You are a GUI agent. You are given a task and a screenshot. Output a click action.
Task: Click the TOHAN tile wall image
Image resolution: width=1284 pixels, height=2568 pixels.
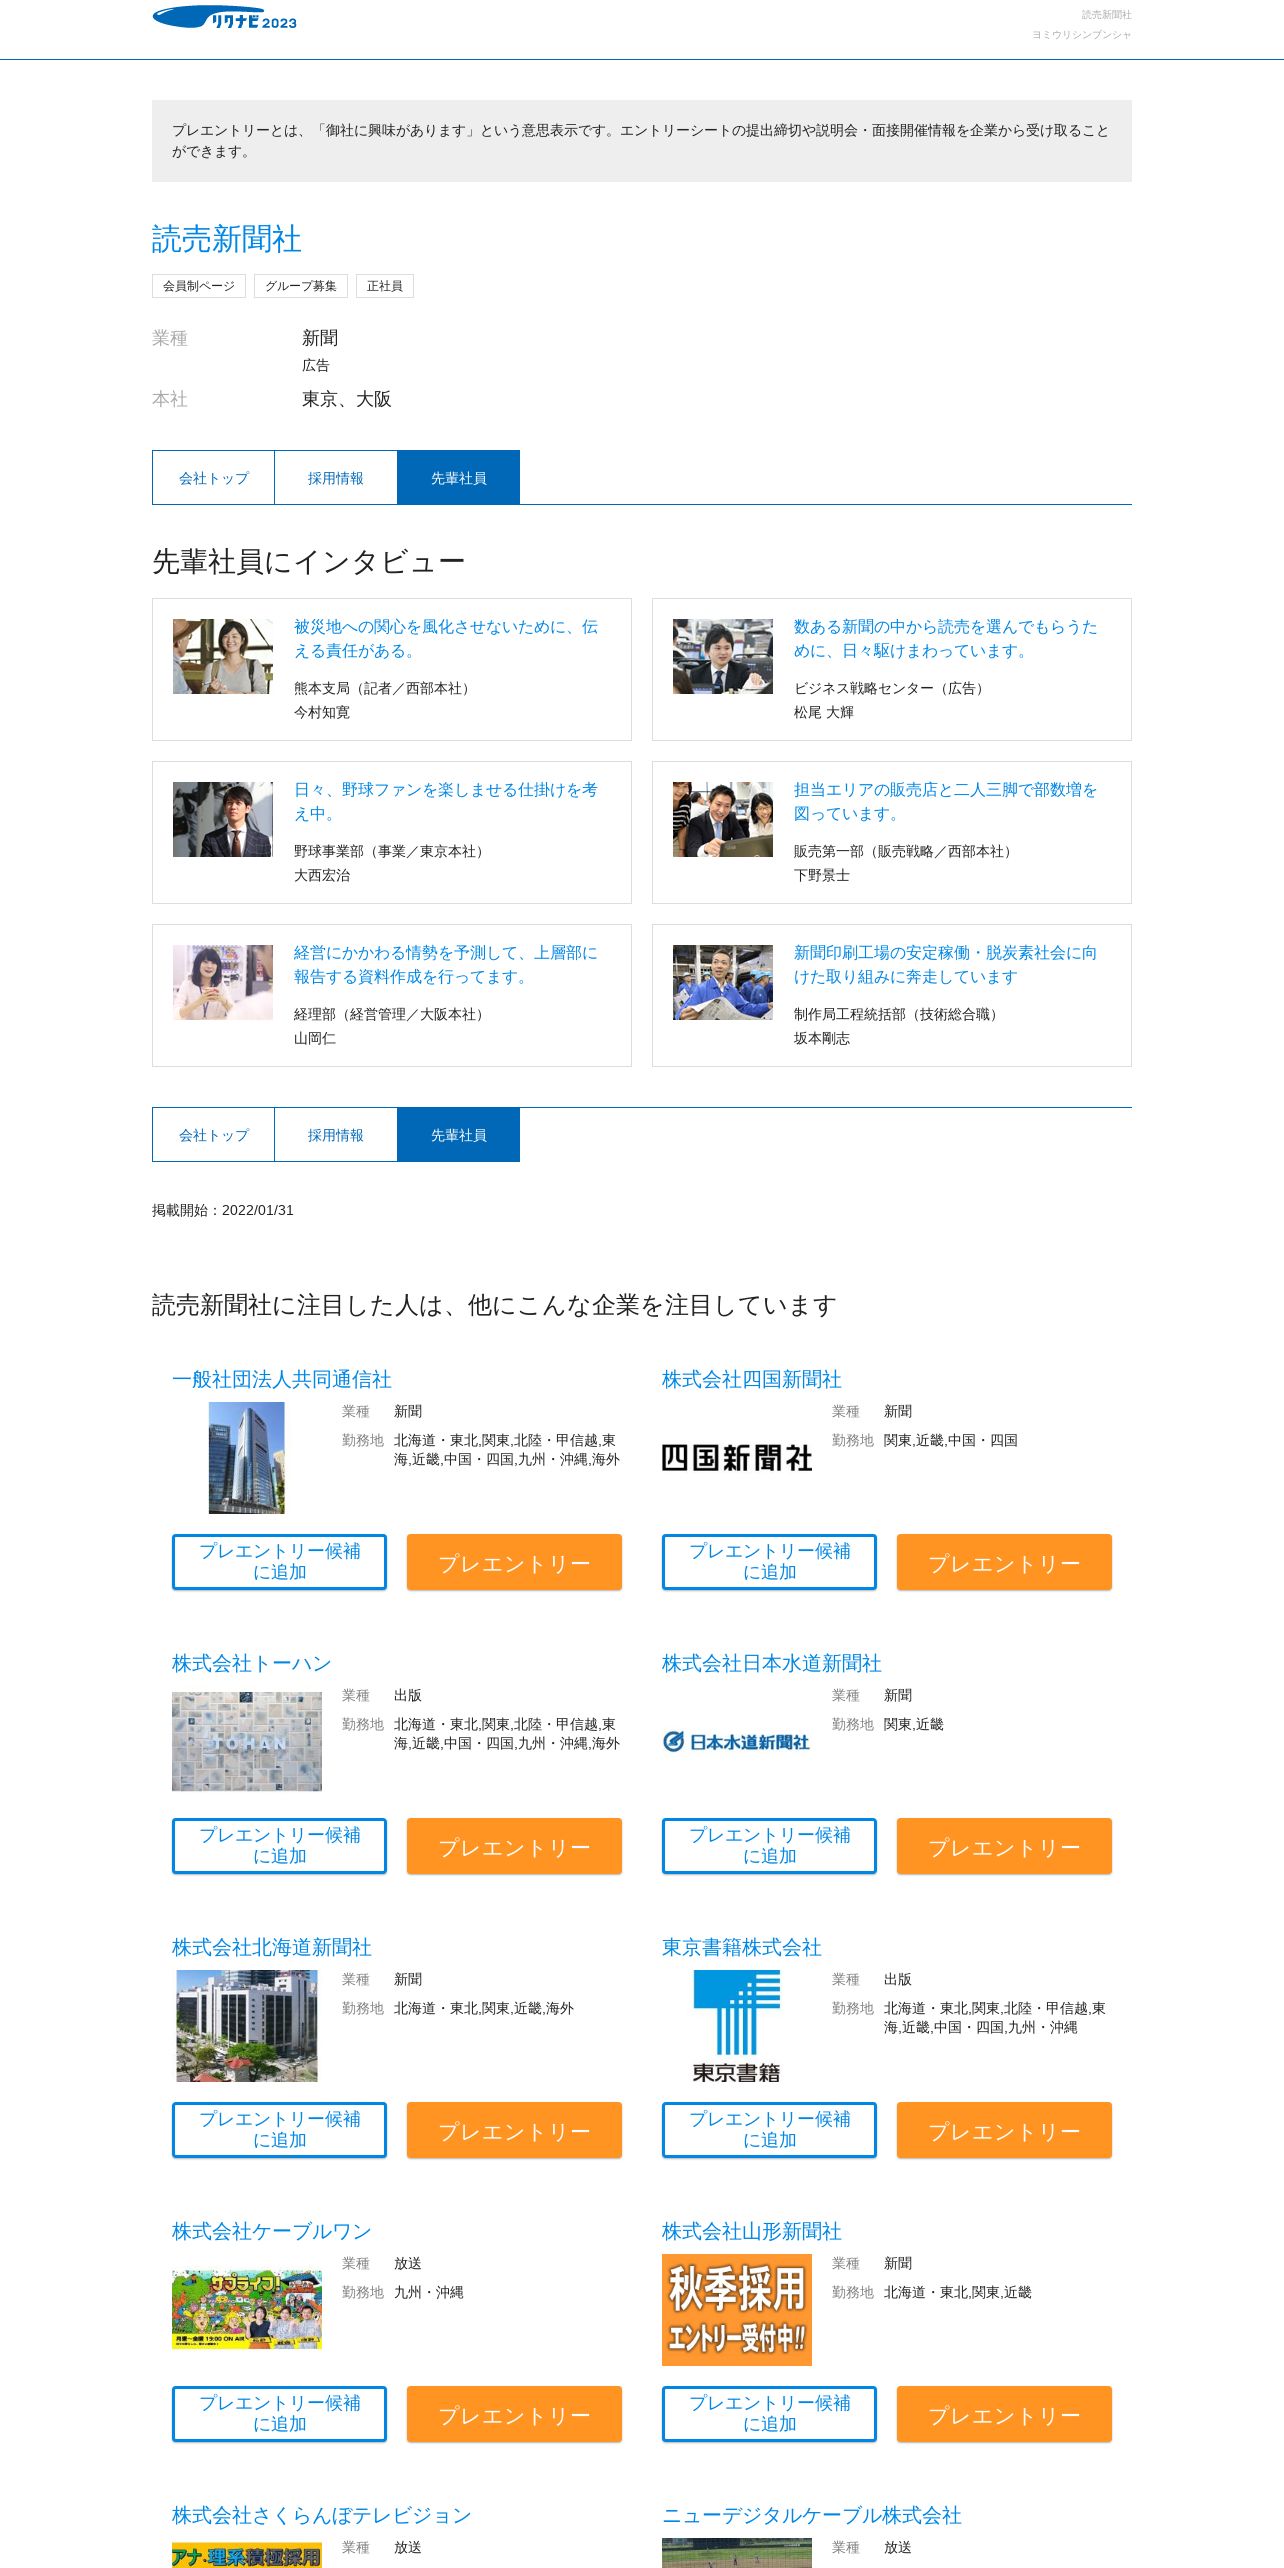coord(247,1741)
